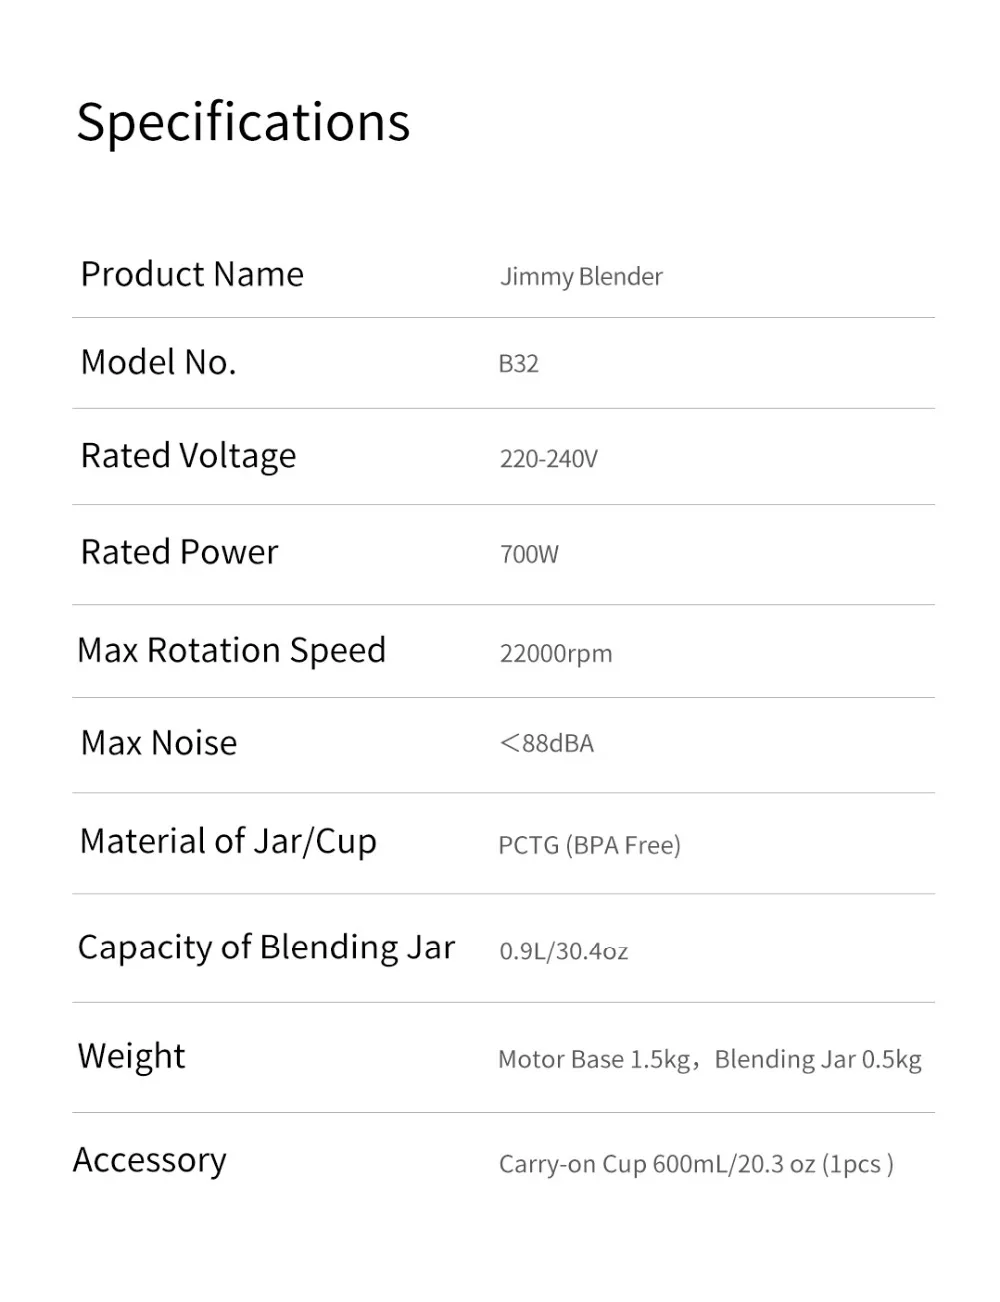Select the 22000rpm value
The image size is (1000, 1302).
pyautogui.click(x=556, y=654)
